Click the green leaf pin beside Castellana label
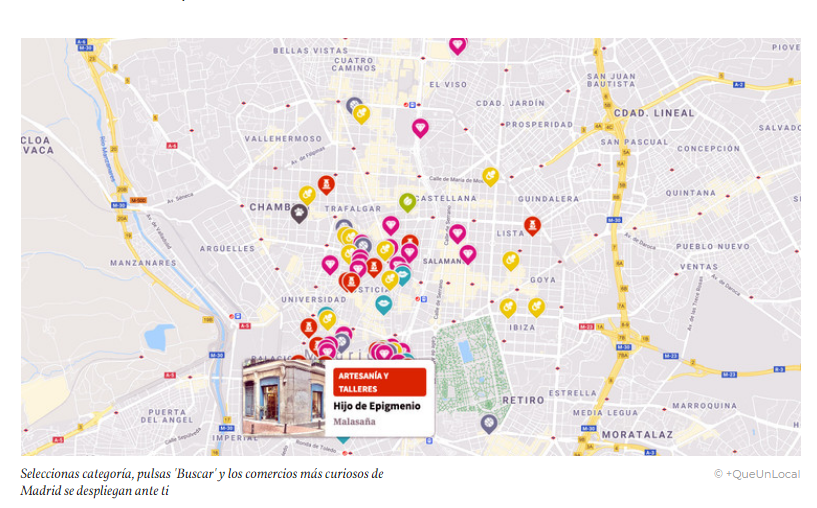The image size is (817, 508). [407, 202]
